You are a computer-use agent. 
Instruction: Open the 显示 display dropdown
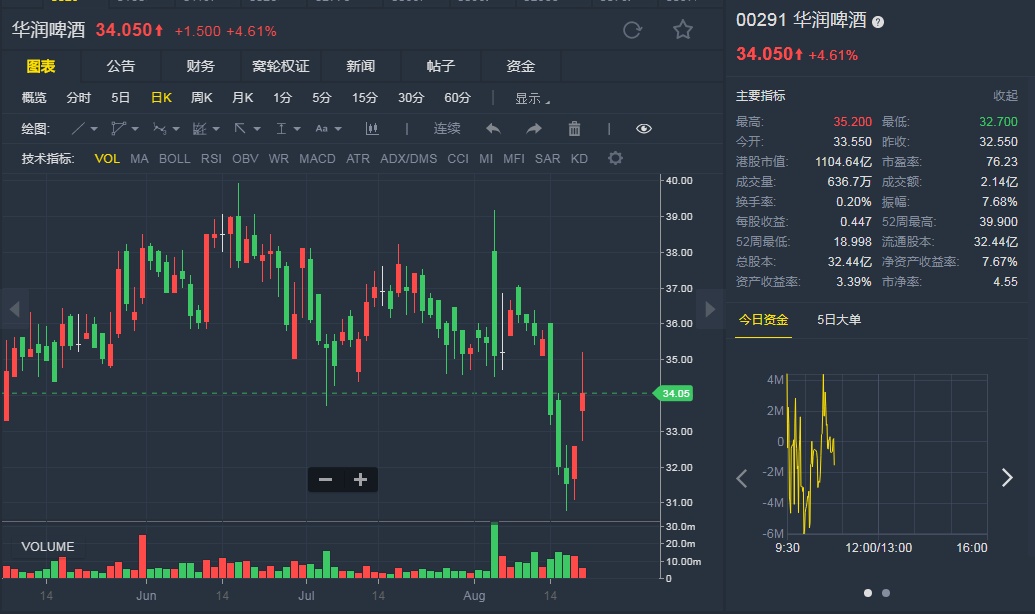pyautogui.click(x=532, y=98)
